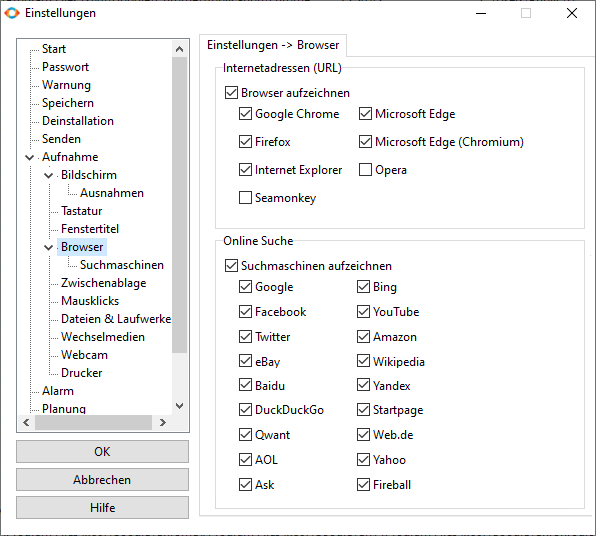The image size is (596, 536).
Task: Disable Bing search recording
Action: (363, 287)
